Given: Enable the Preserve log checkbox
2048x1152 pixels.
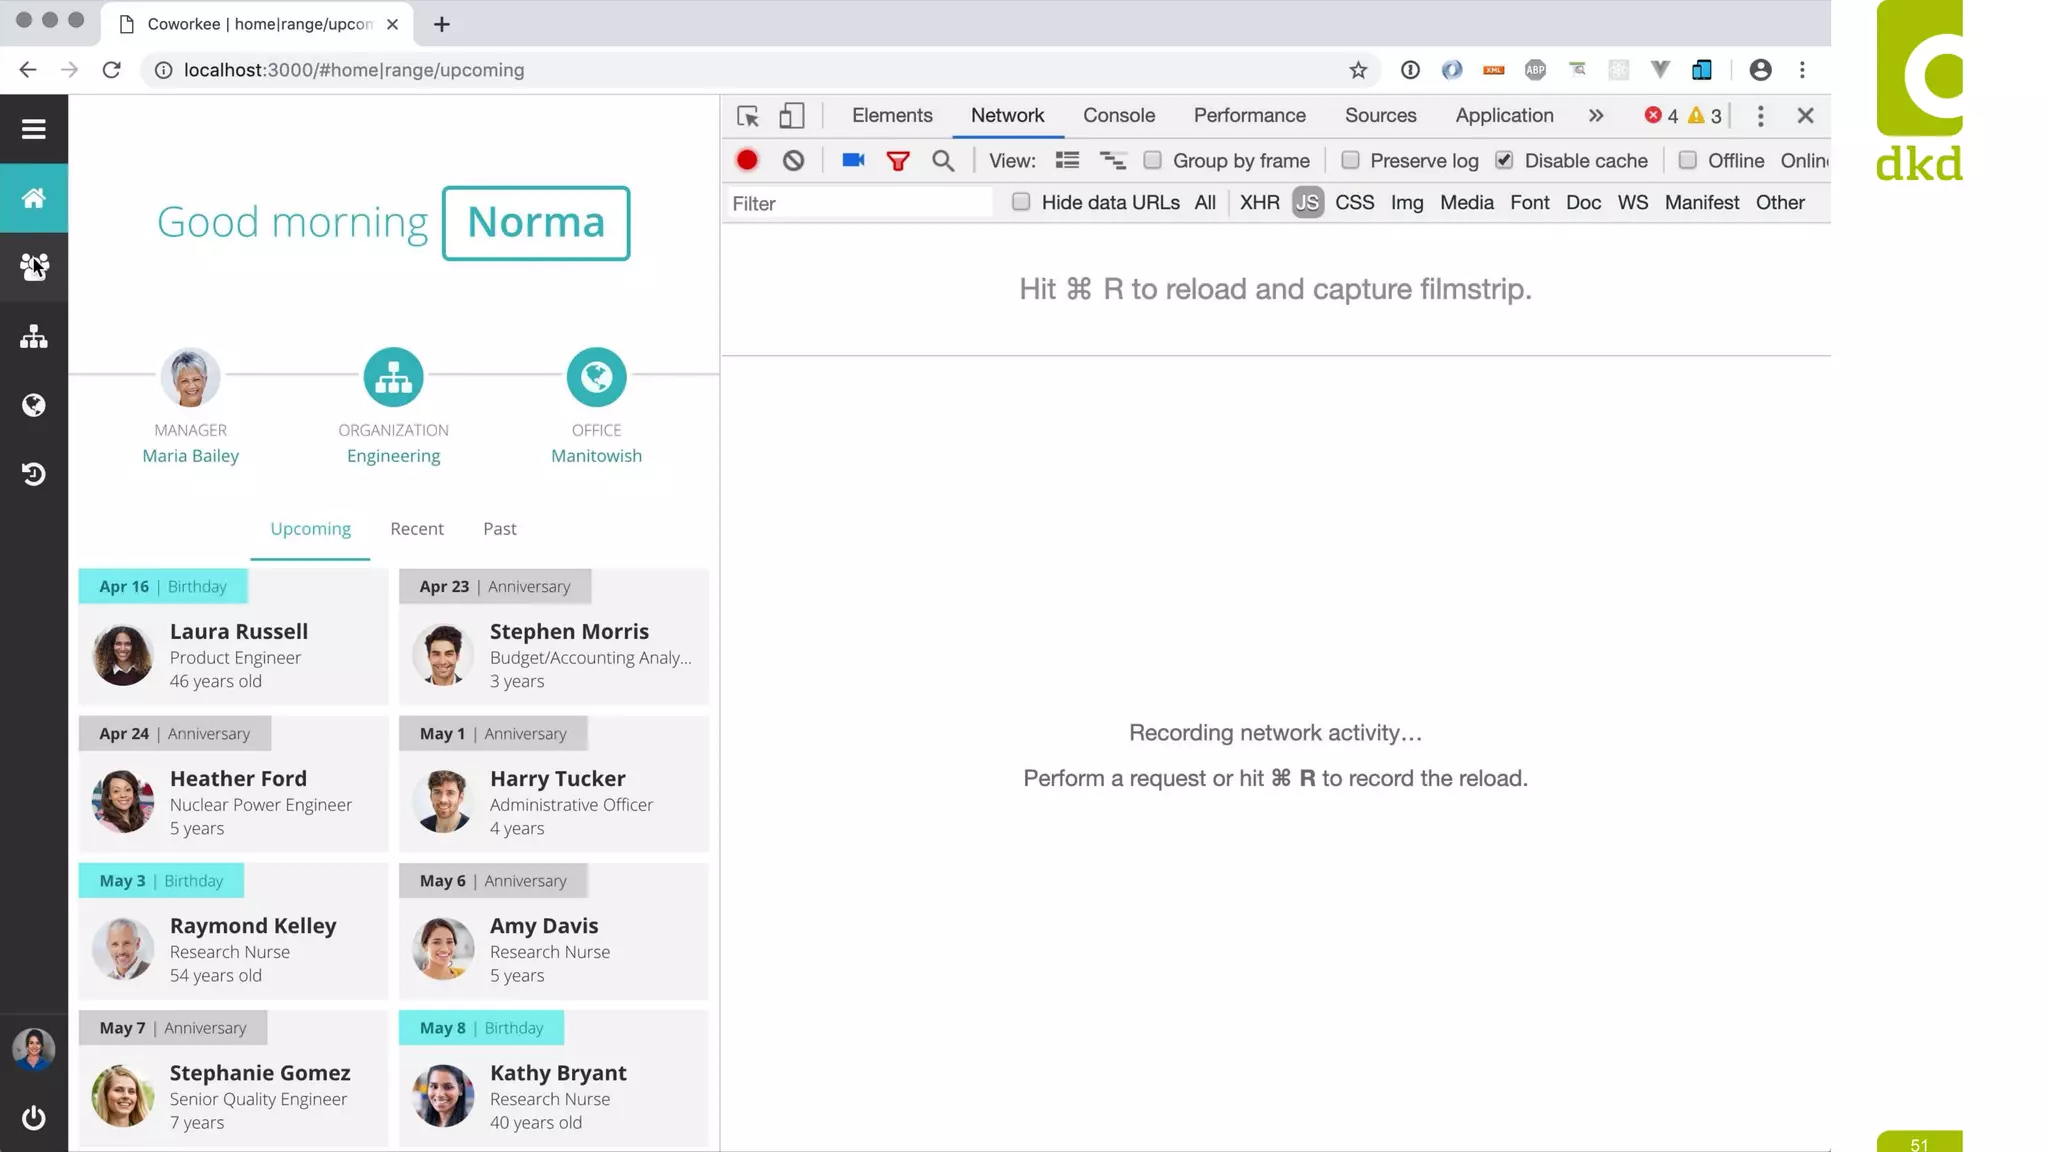Looking at the screenshot, I should [x=1350, y=160].
